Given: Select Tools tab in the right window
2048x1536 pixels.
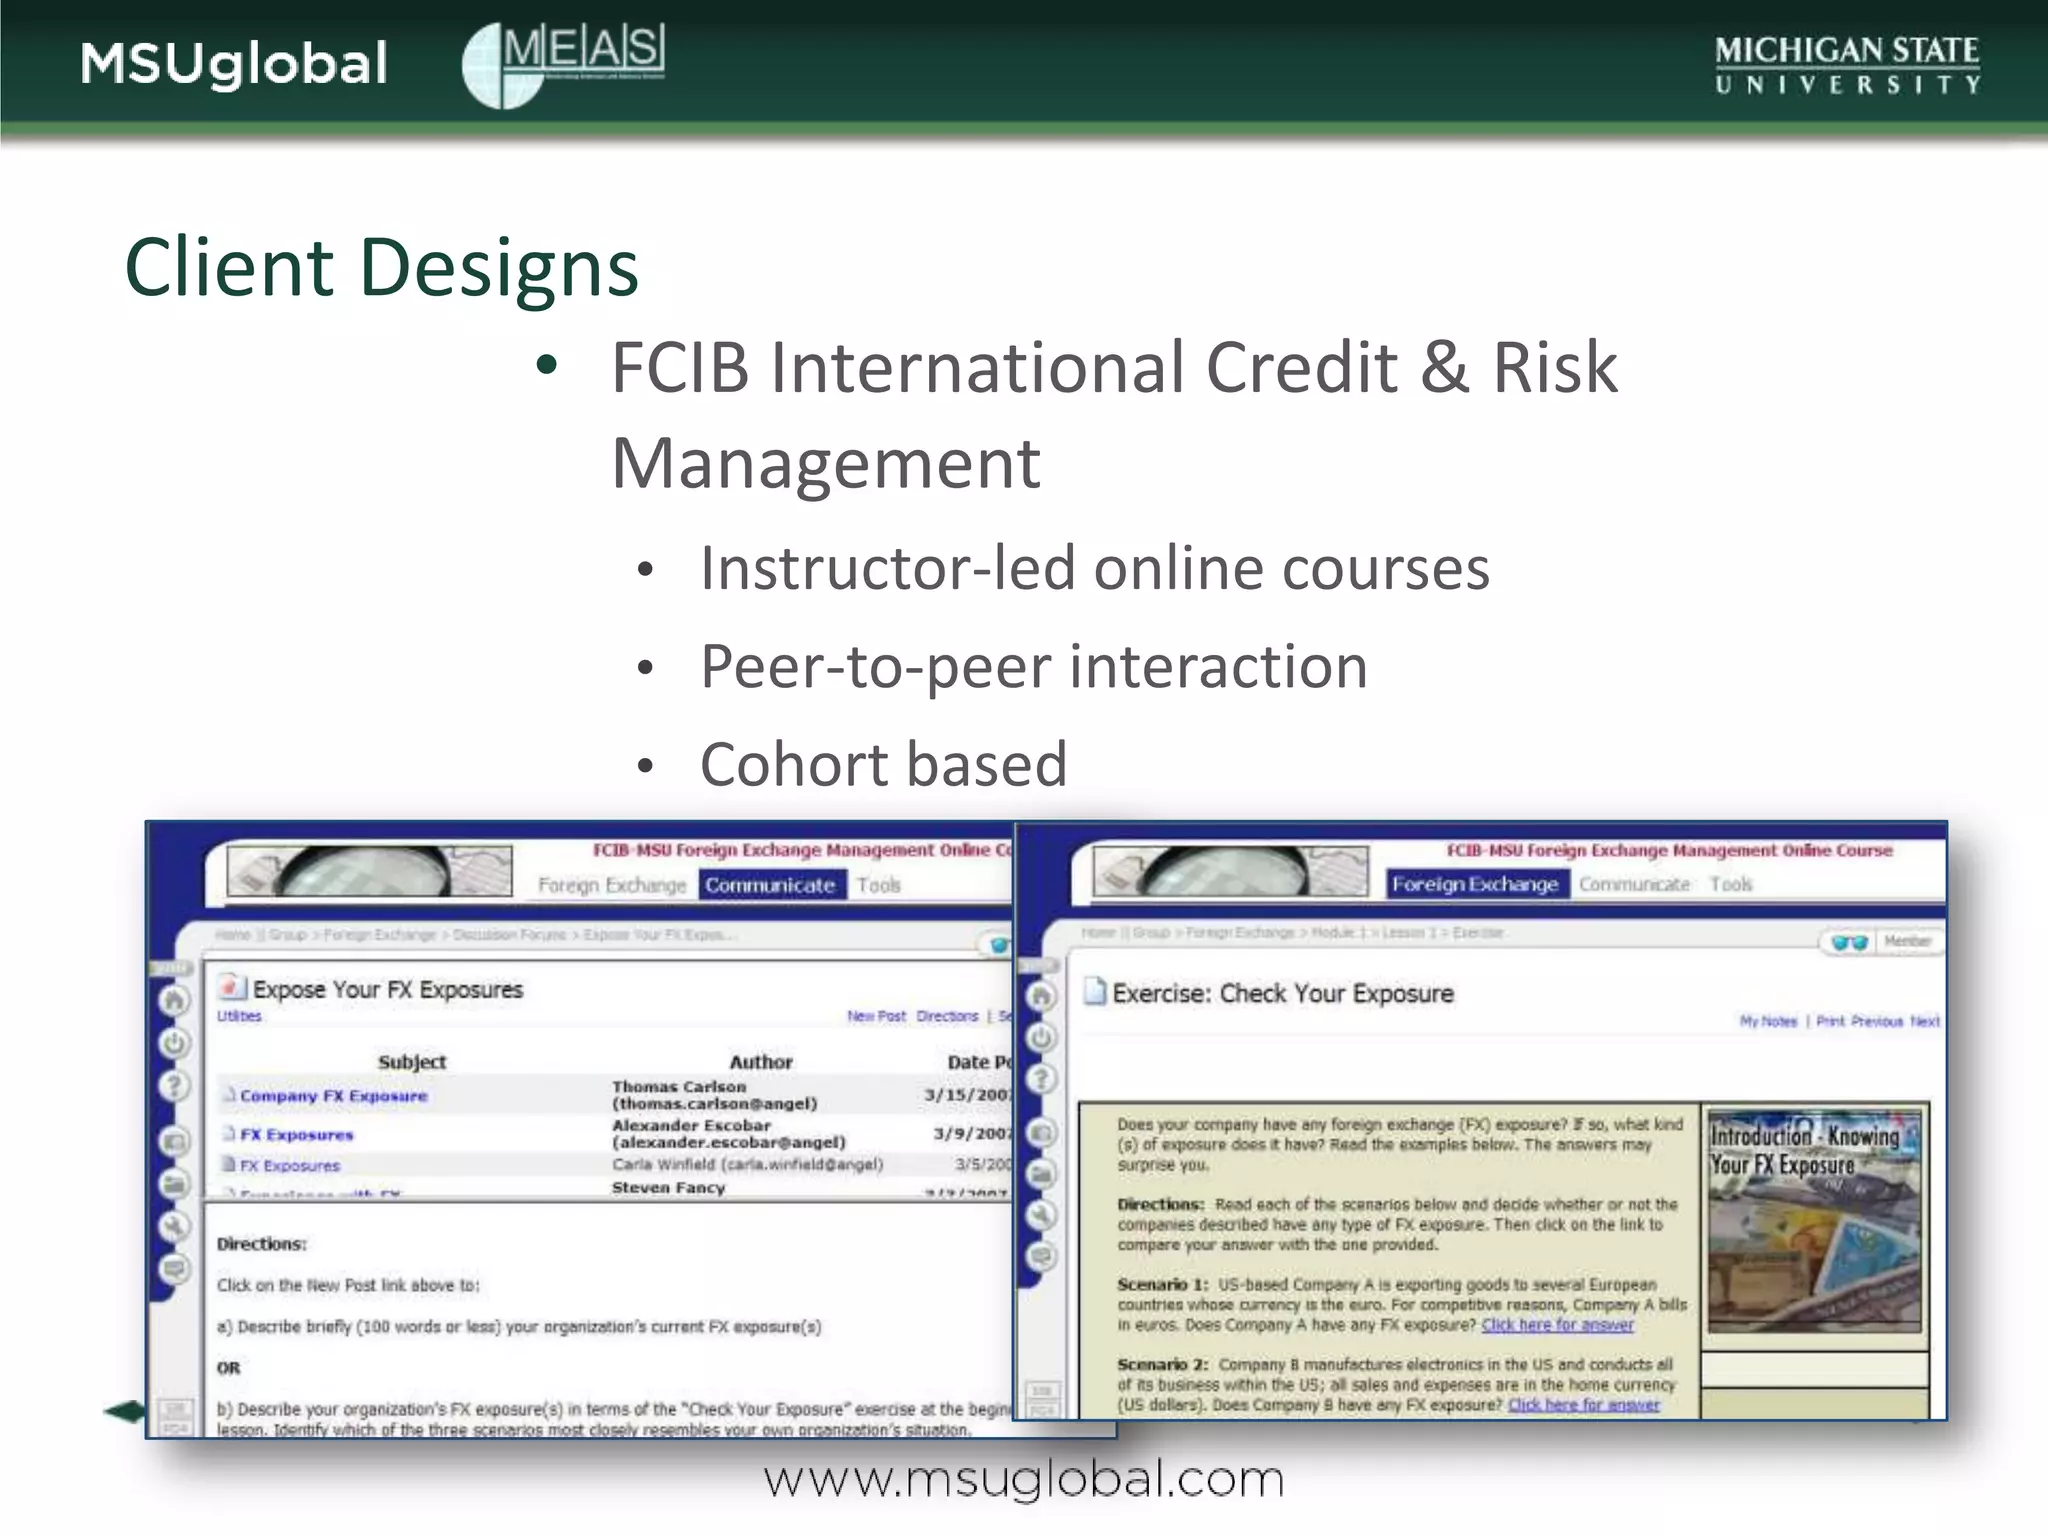Looking at the screenshot, I should click(1731, 884).
